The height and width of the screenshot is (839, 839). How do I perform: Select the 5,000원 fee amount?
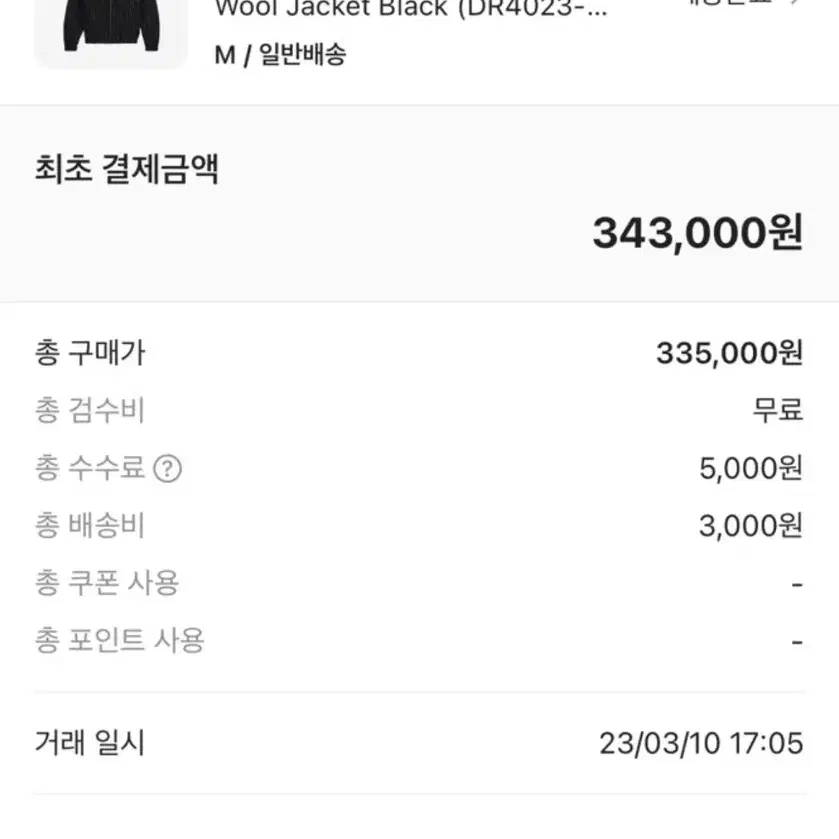(x=751, y=469)
